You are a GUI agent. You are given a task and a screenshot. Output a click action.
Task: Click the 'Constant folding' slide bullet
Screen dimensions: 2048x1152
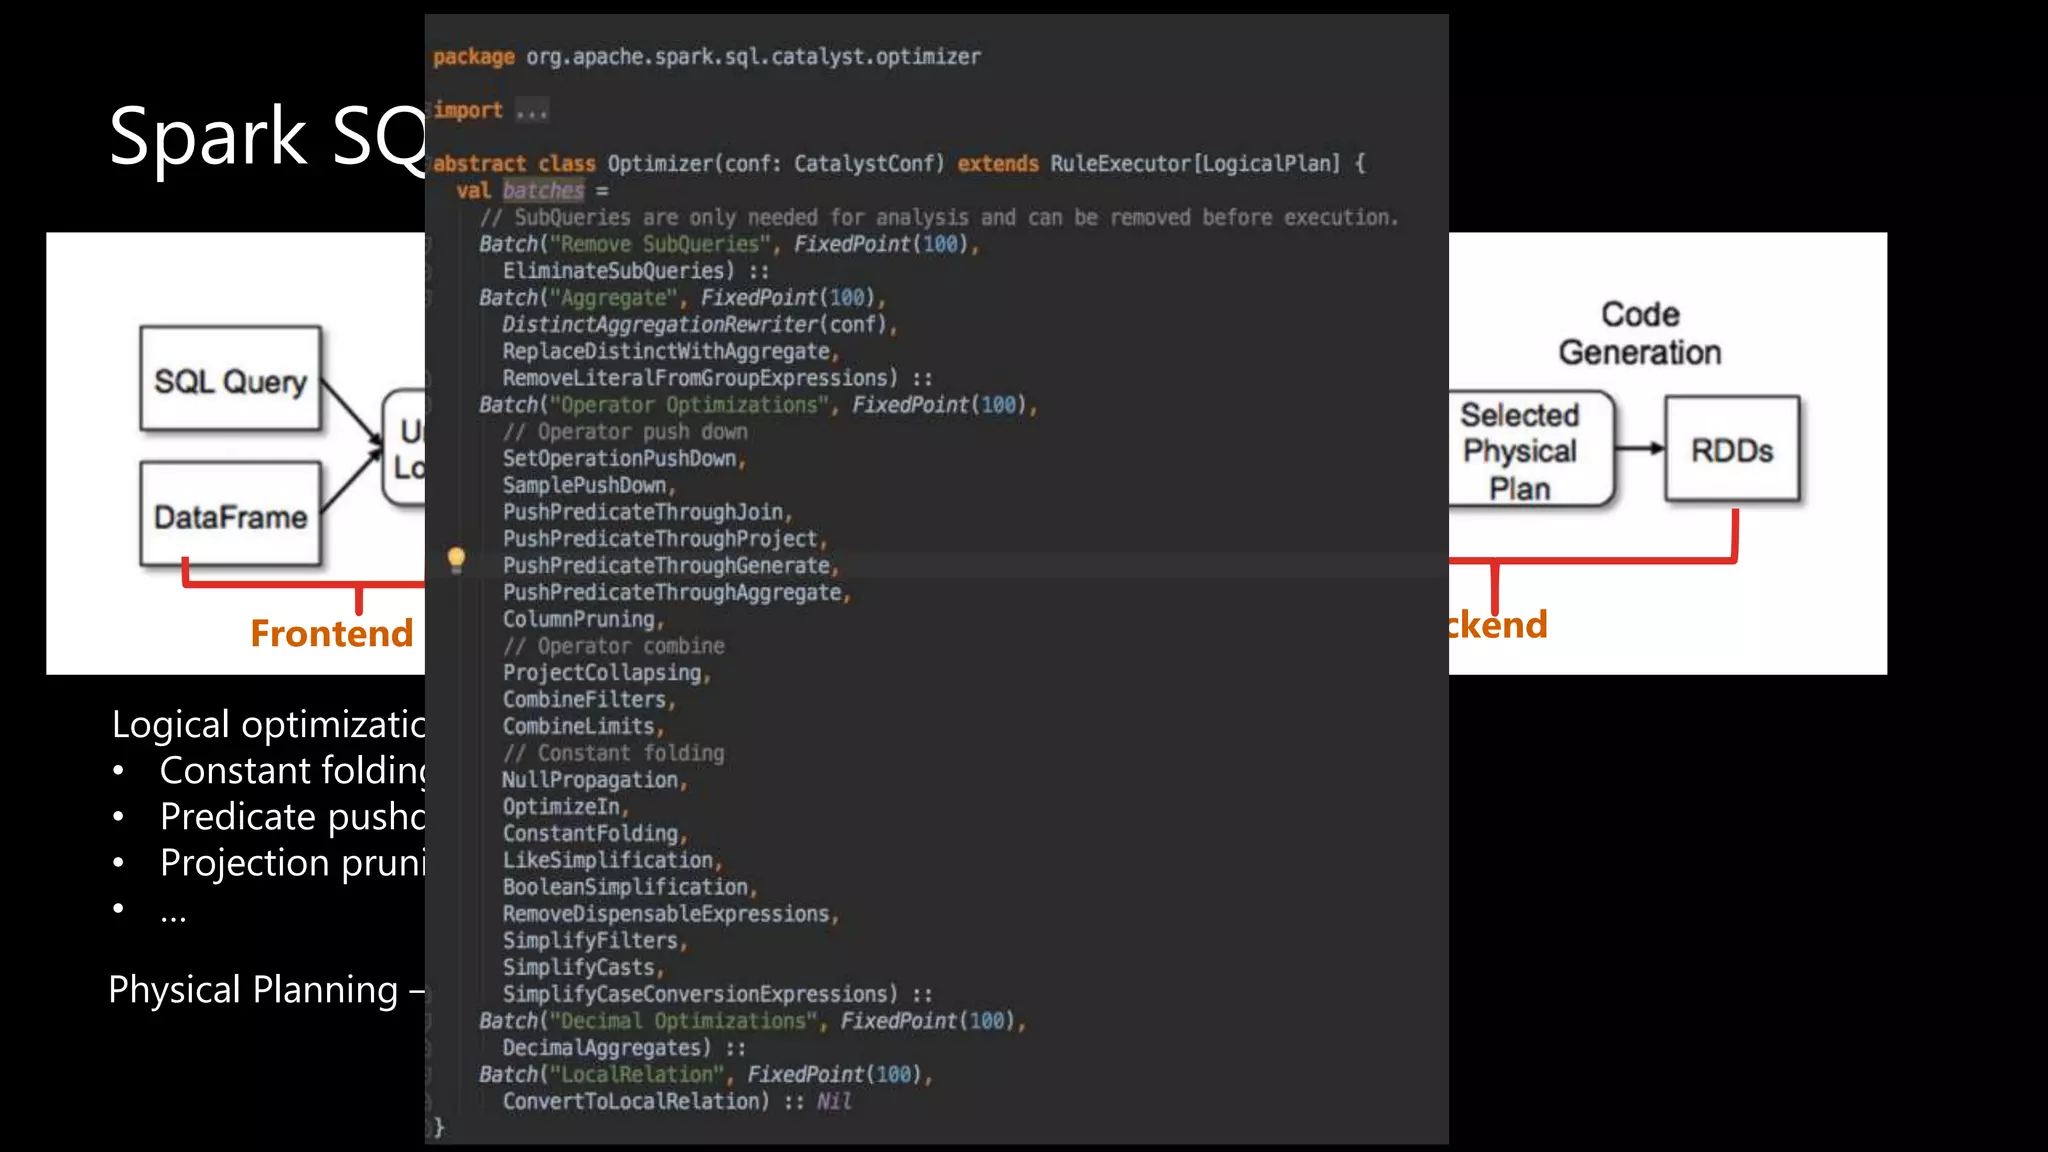293,771
